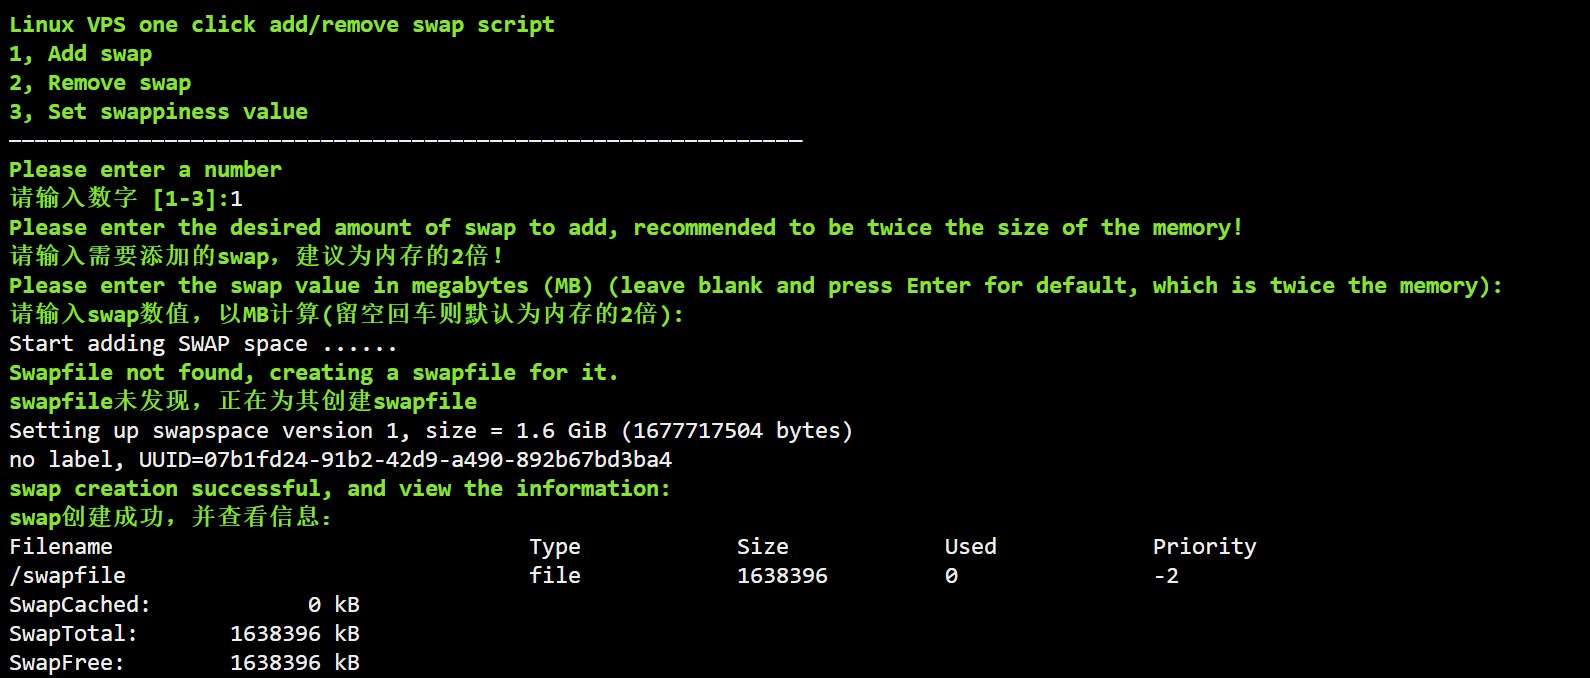This screenshot has width=1590, height=678.
Task: Click the entered value after [1-3]:
Action: click(x=236, y=199)
